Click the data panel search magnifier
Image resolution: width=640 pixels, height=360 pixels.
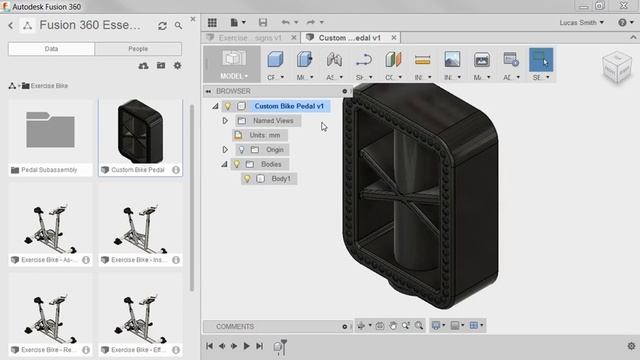tap(178, 26)
